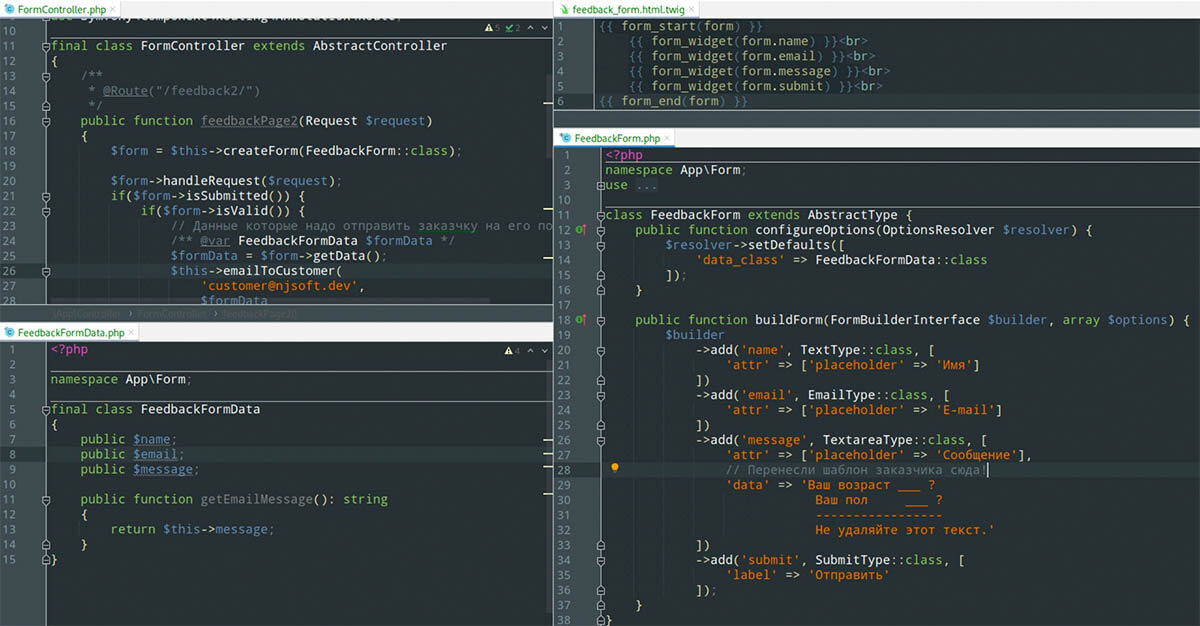The width and height of the screenshot is (1200, 626).
Task: Collapse the getEmailMessage function fold marker
Action: (46, 499)
